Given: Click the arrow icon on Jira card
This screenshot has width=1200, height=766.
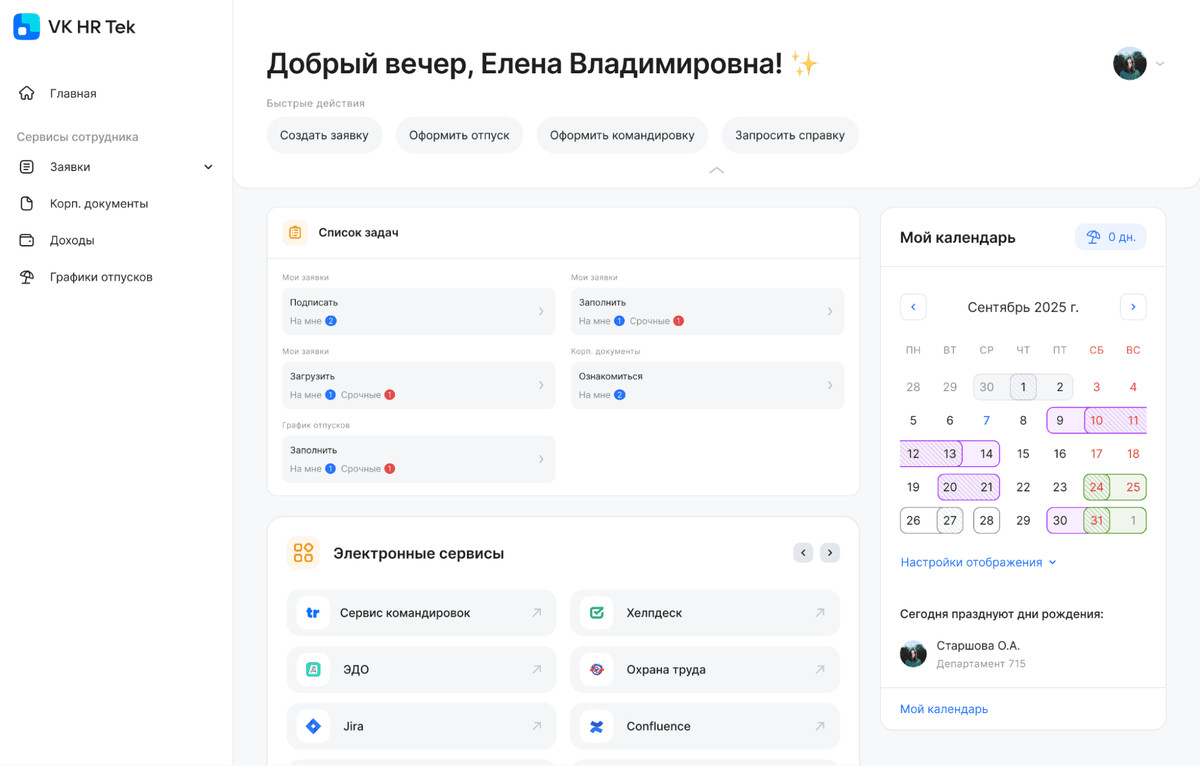Looking at the screenshot, I should (x=537, y=726).
